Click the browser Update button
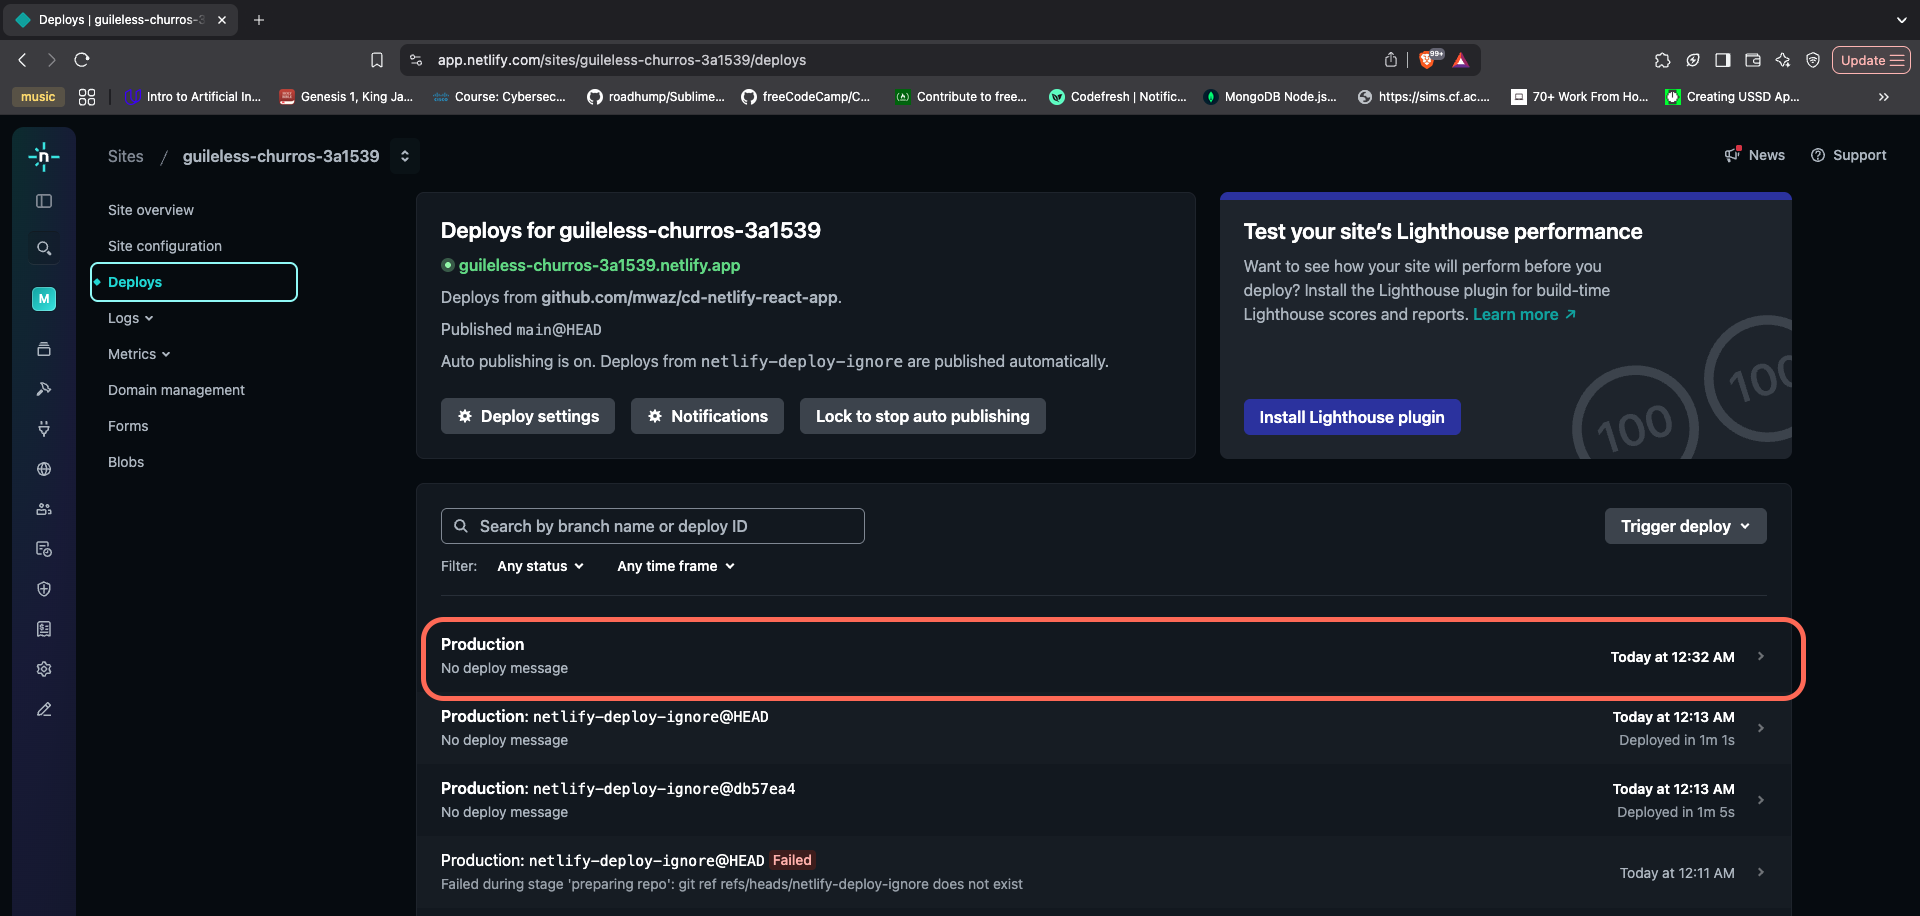Viewport: 1920px width, 916px height. (x=1871, y=60)
